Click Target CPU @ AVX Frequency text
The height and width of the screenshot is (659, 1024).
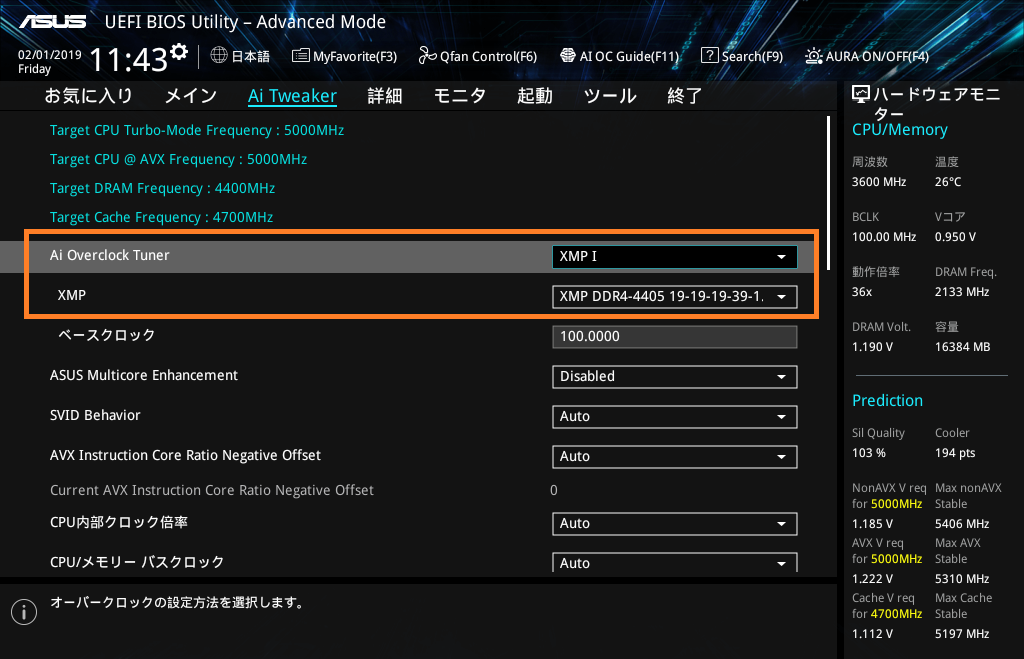click(x=178, y=159)
